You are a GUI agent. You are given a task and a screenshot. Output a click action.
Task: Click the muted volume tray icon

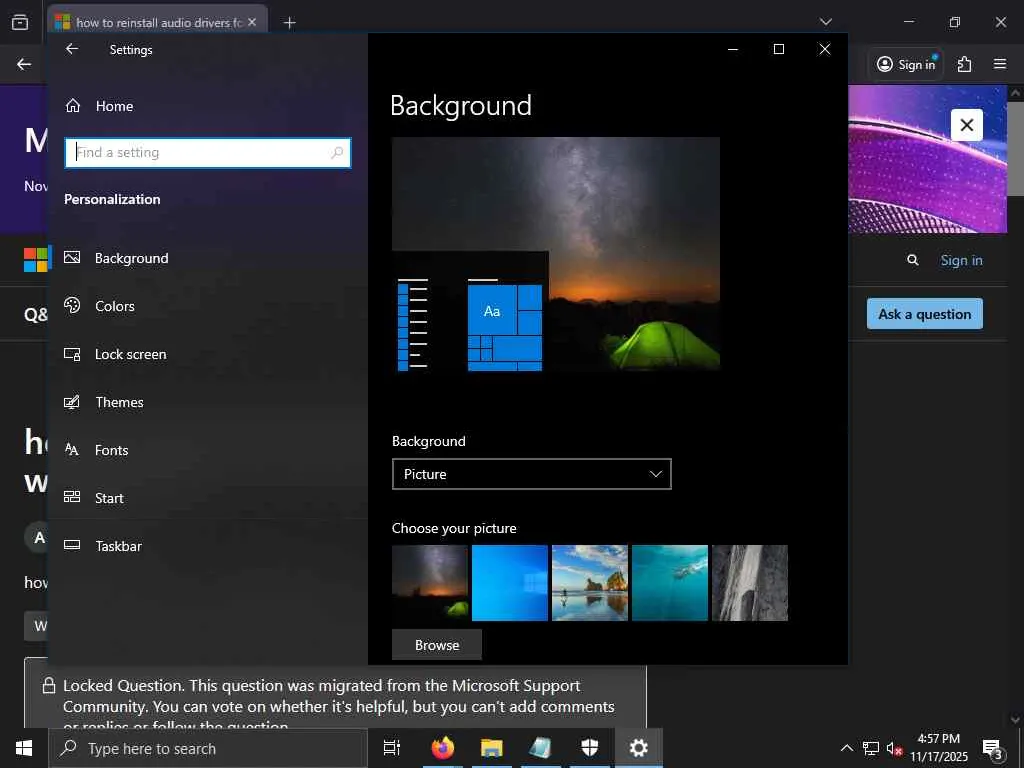pos(894,748)
